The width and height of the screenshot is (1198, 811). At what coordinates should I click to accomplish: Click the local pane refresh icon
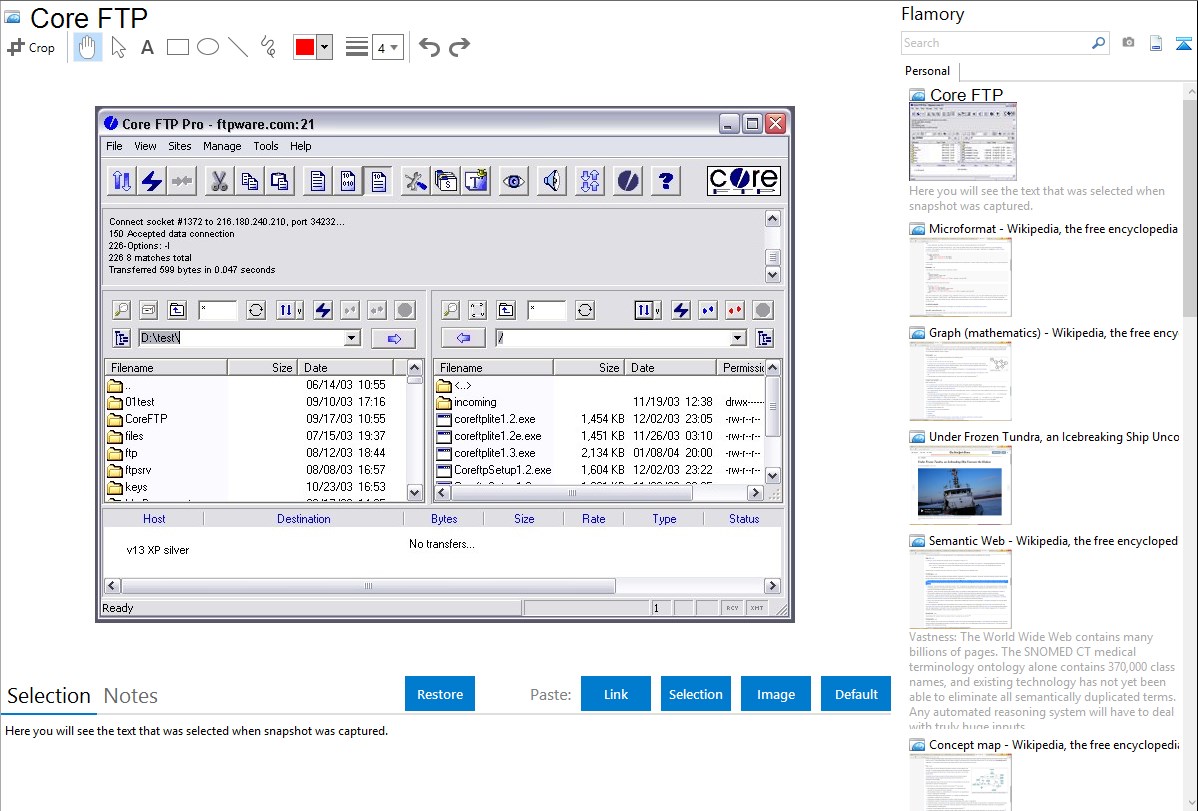[256, 310]
